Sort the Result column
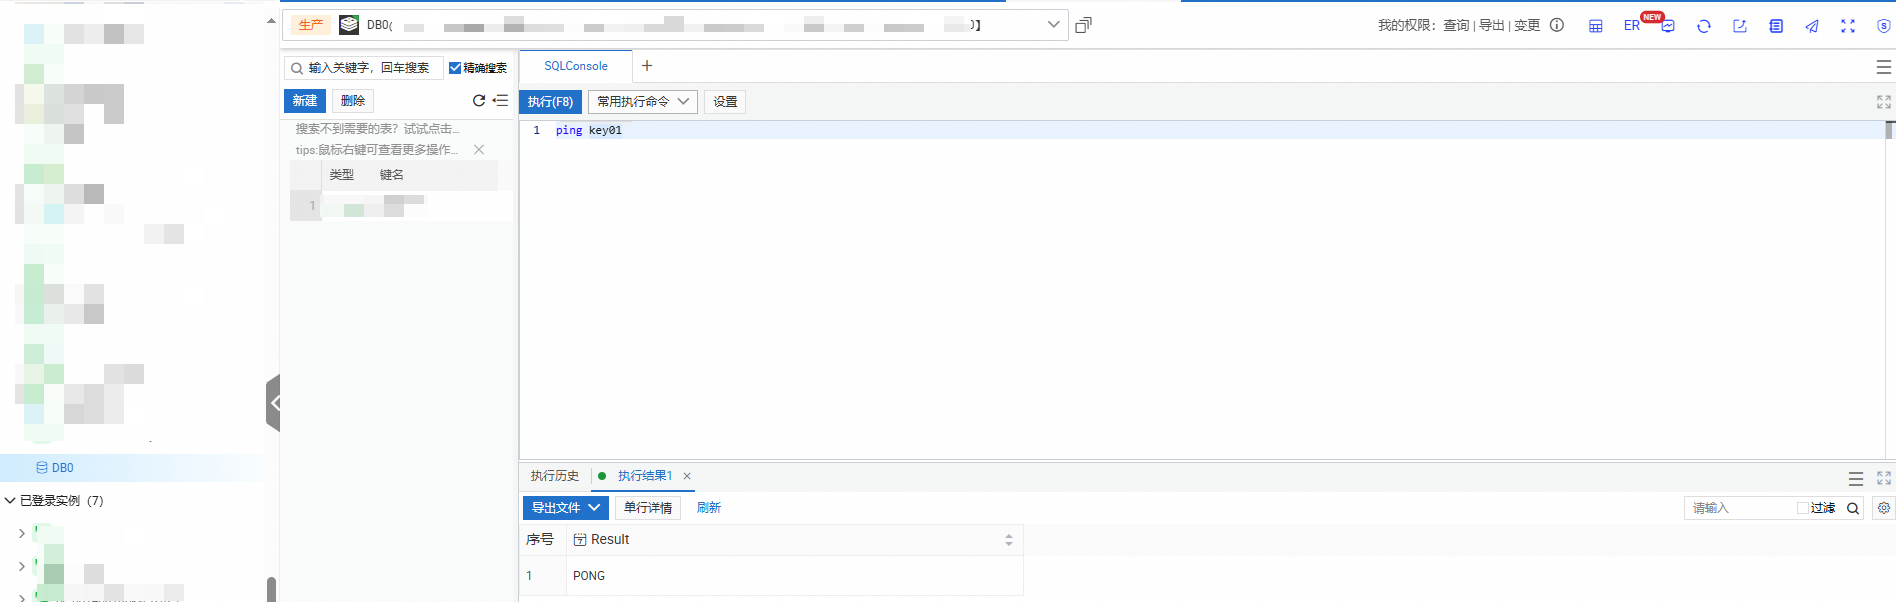 1009,540
